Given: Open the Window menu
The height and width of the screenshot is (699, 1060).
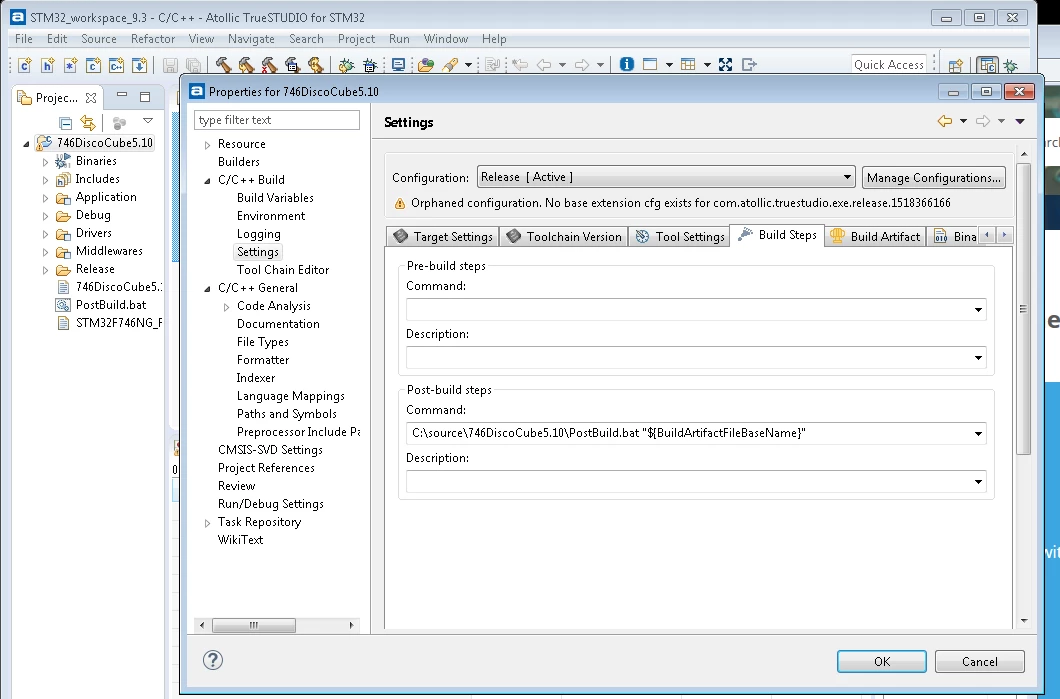Looking at the screenshot, I should pos(445,39).
